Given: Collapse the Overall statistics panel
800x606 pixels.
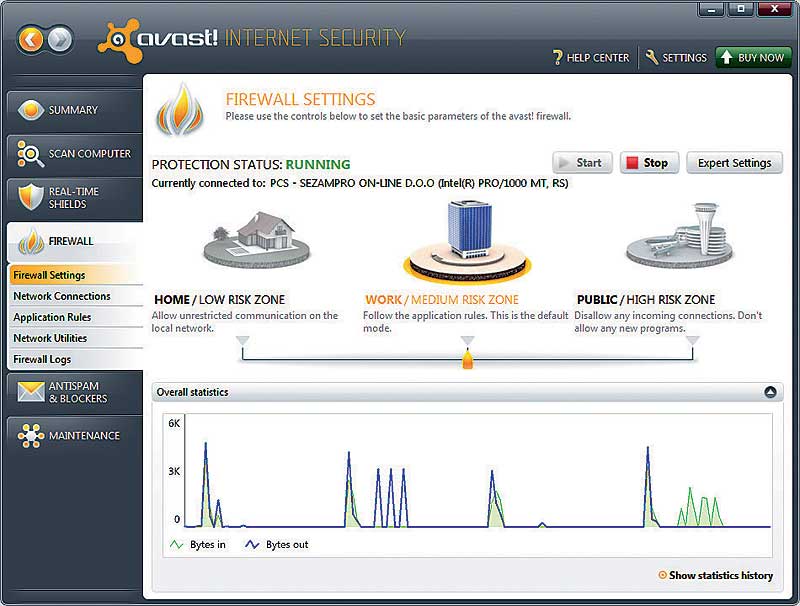Looking at the screenshot, I should (770, 392).
